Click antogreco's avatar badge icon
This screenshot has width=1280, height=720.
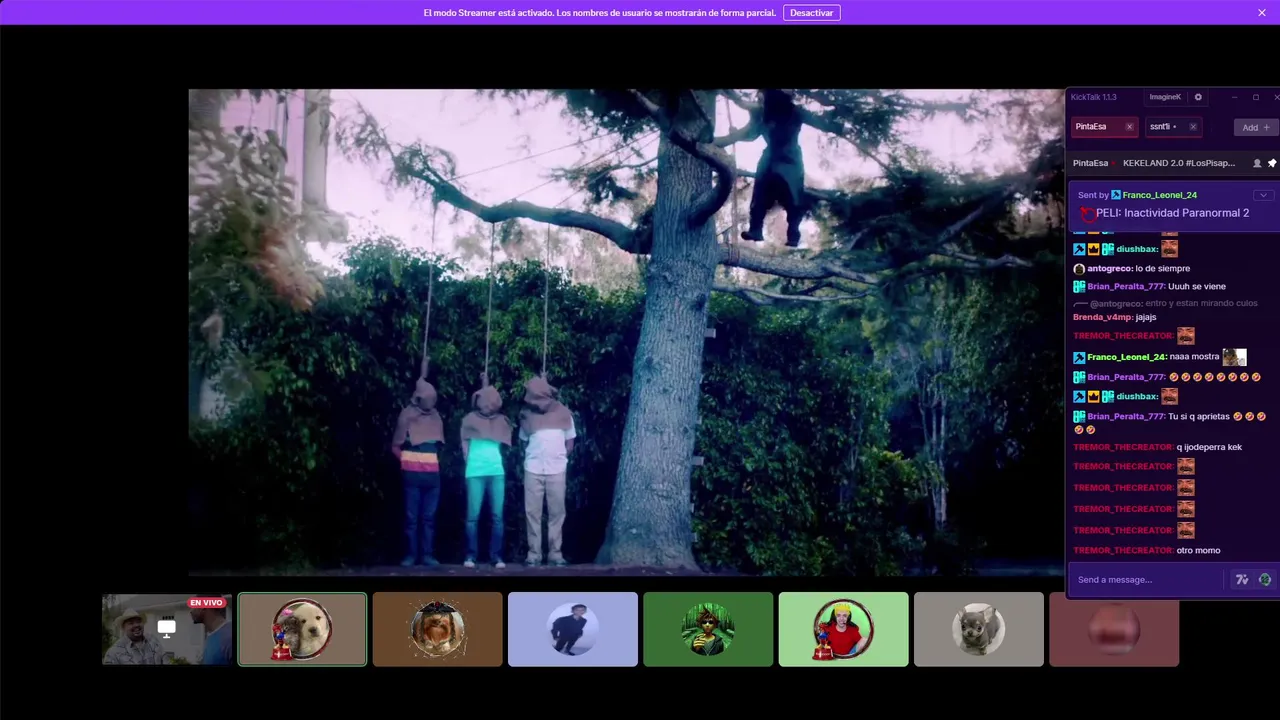tap(1079, 269)
